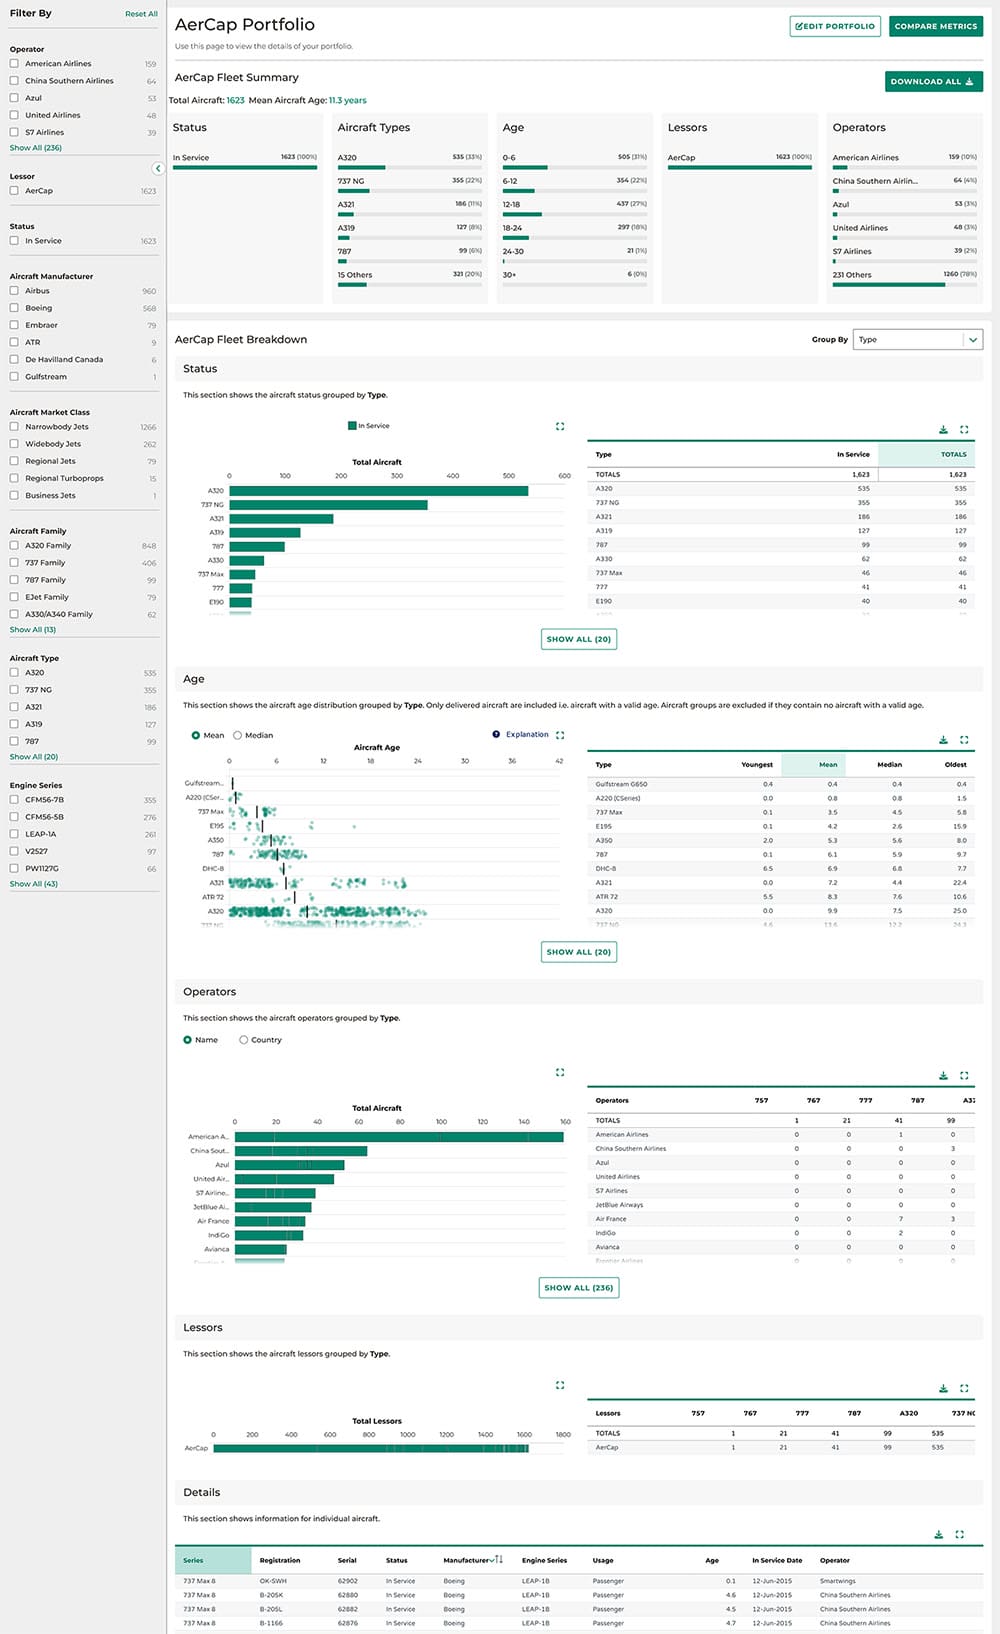Expand the Status bar chart to fullscreen
The width and height of the screenshot is (1000, 1634).
(560, 426)
